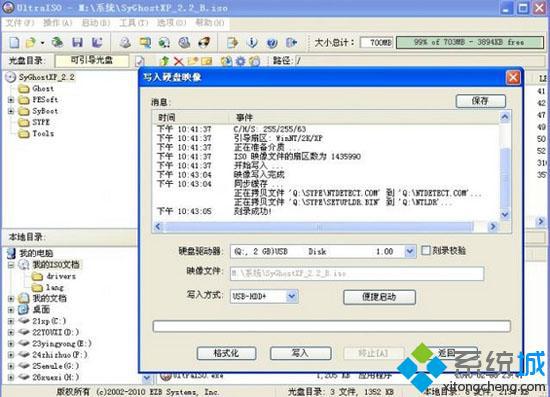Click the Convert image format icon
550x397 pixels.
164,43
